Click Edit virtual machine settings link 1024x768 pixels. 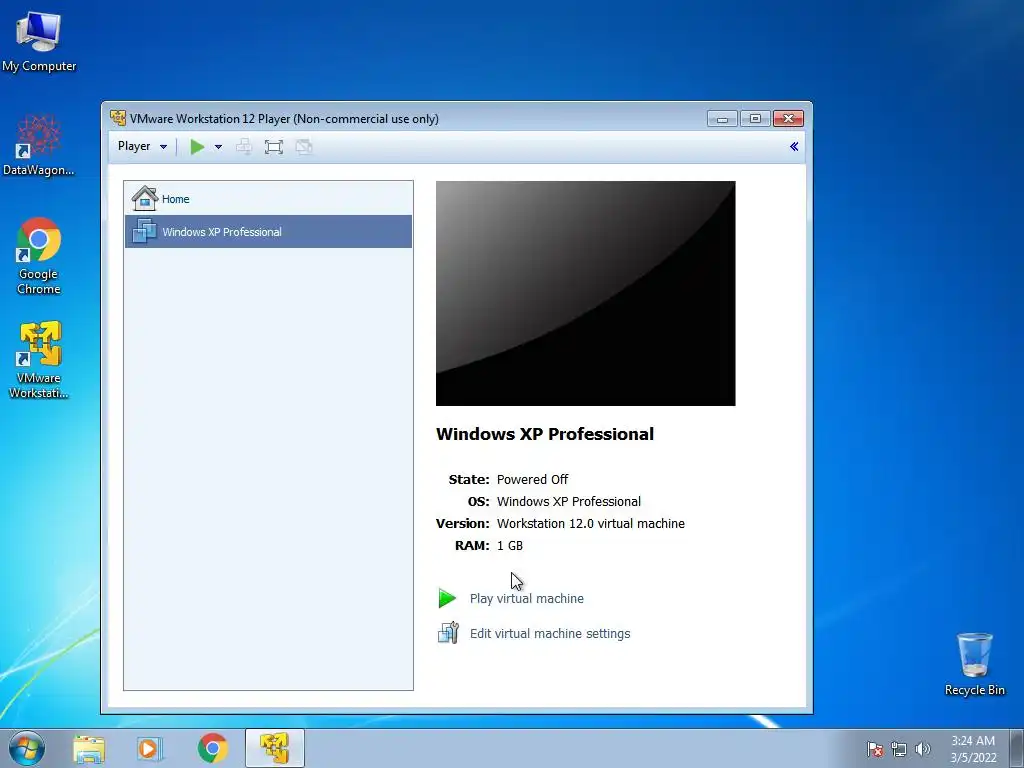coord(550,633)
